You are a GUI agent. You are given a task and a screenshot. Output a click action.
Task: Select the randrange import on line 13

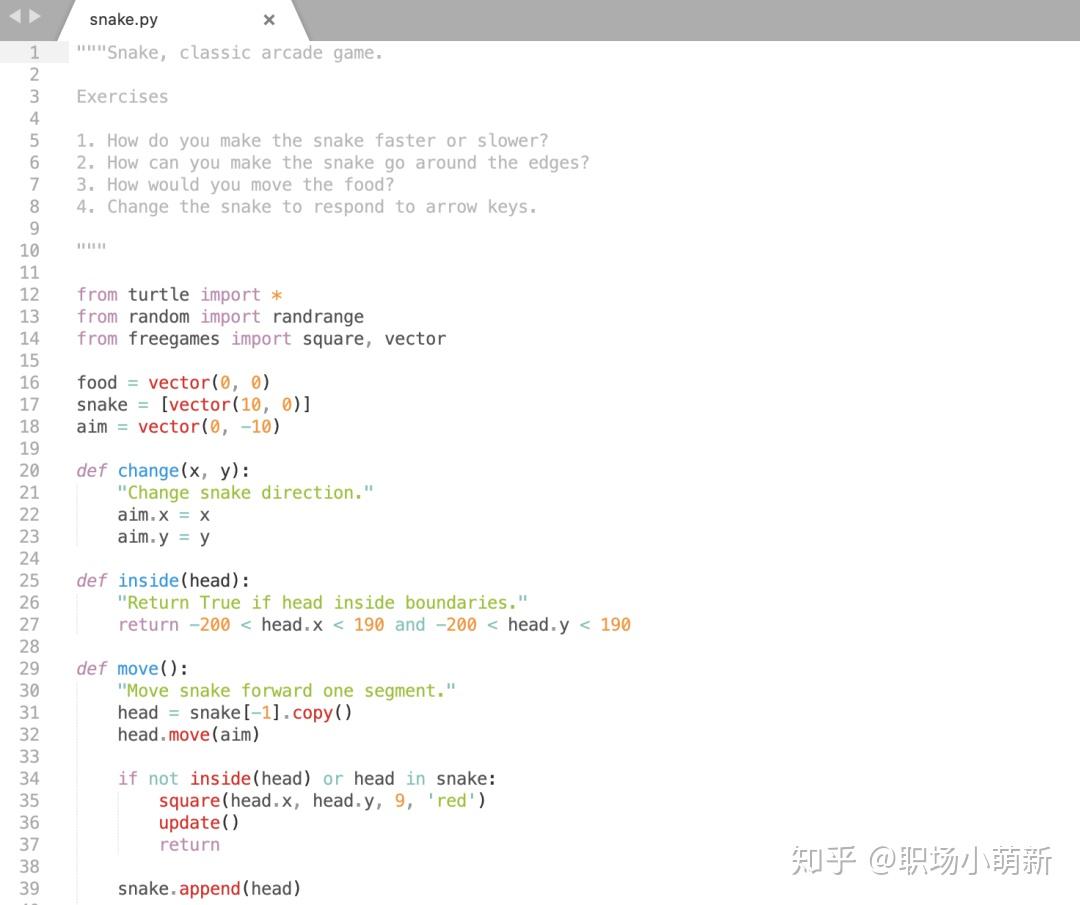[x=318, y=316]
